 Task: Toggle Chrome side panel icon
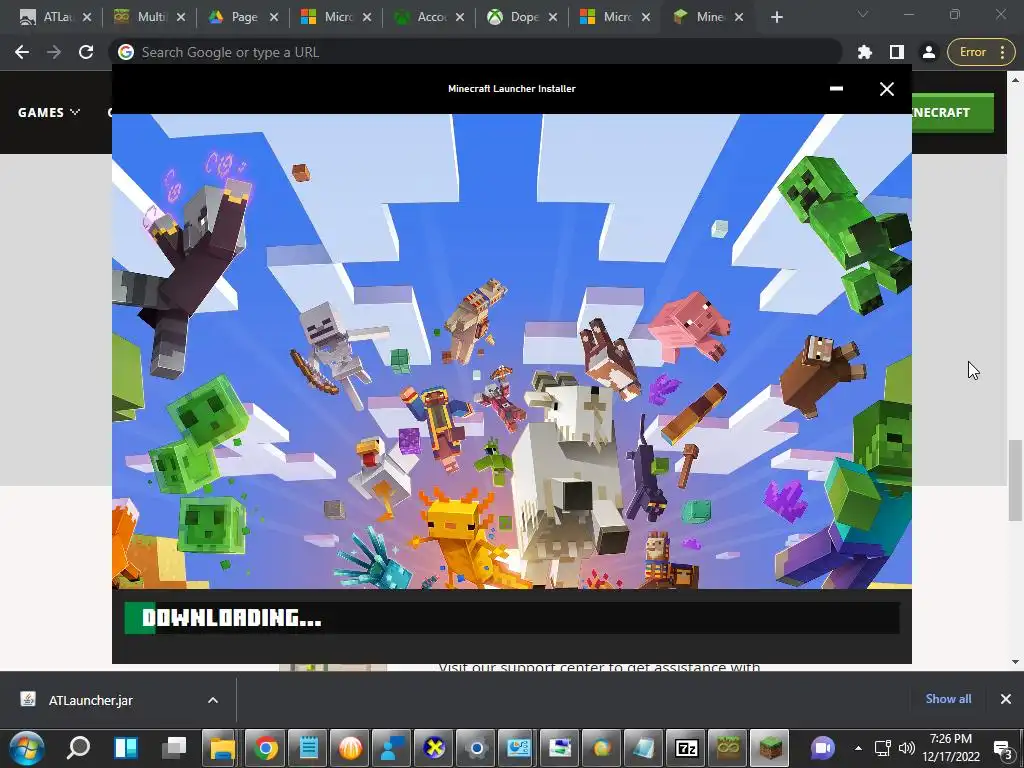(x=897, y=52)
